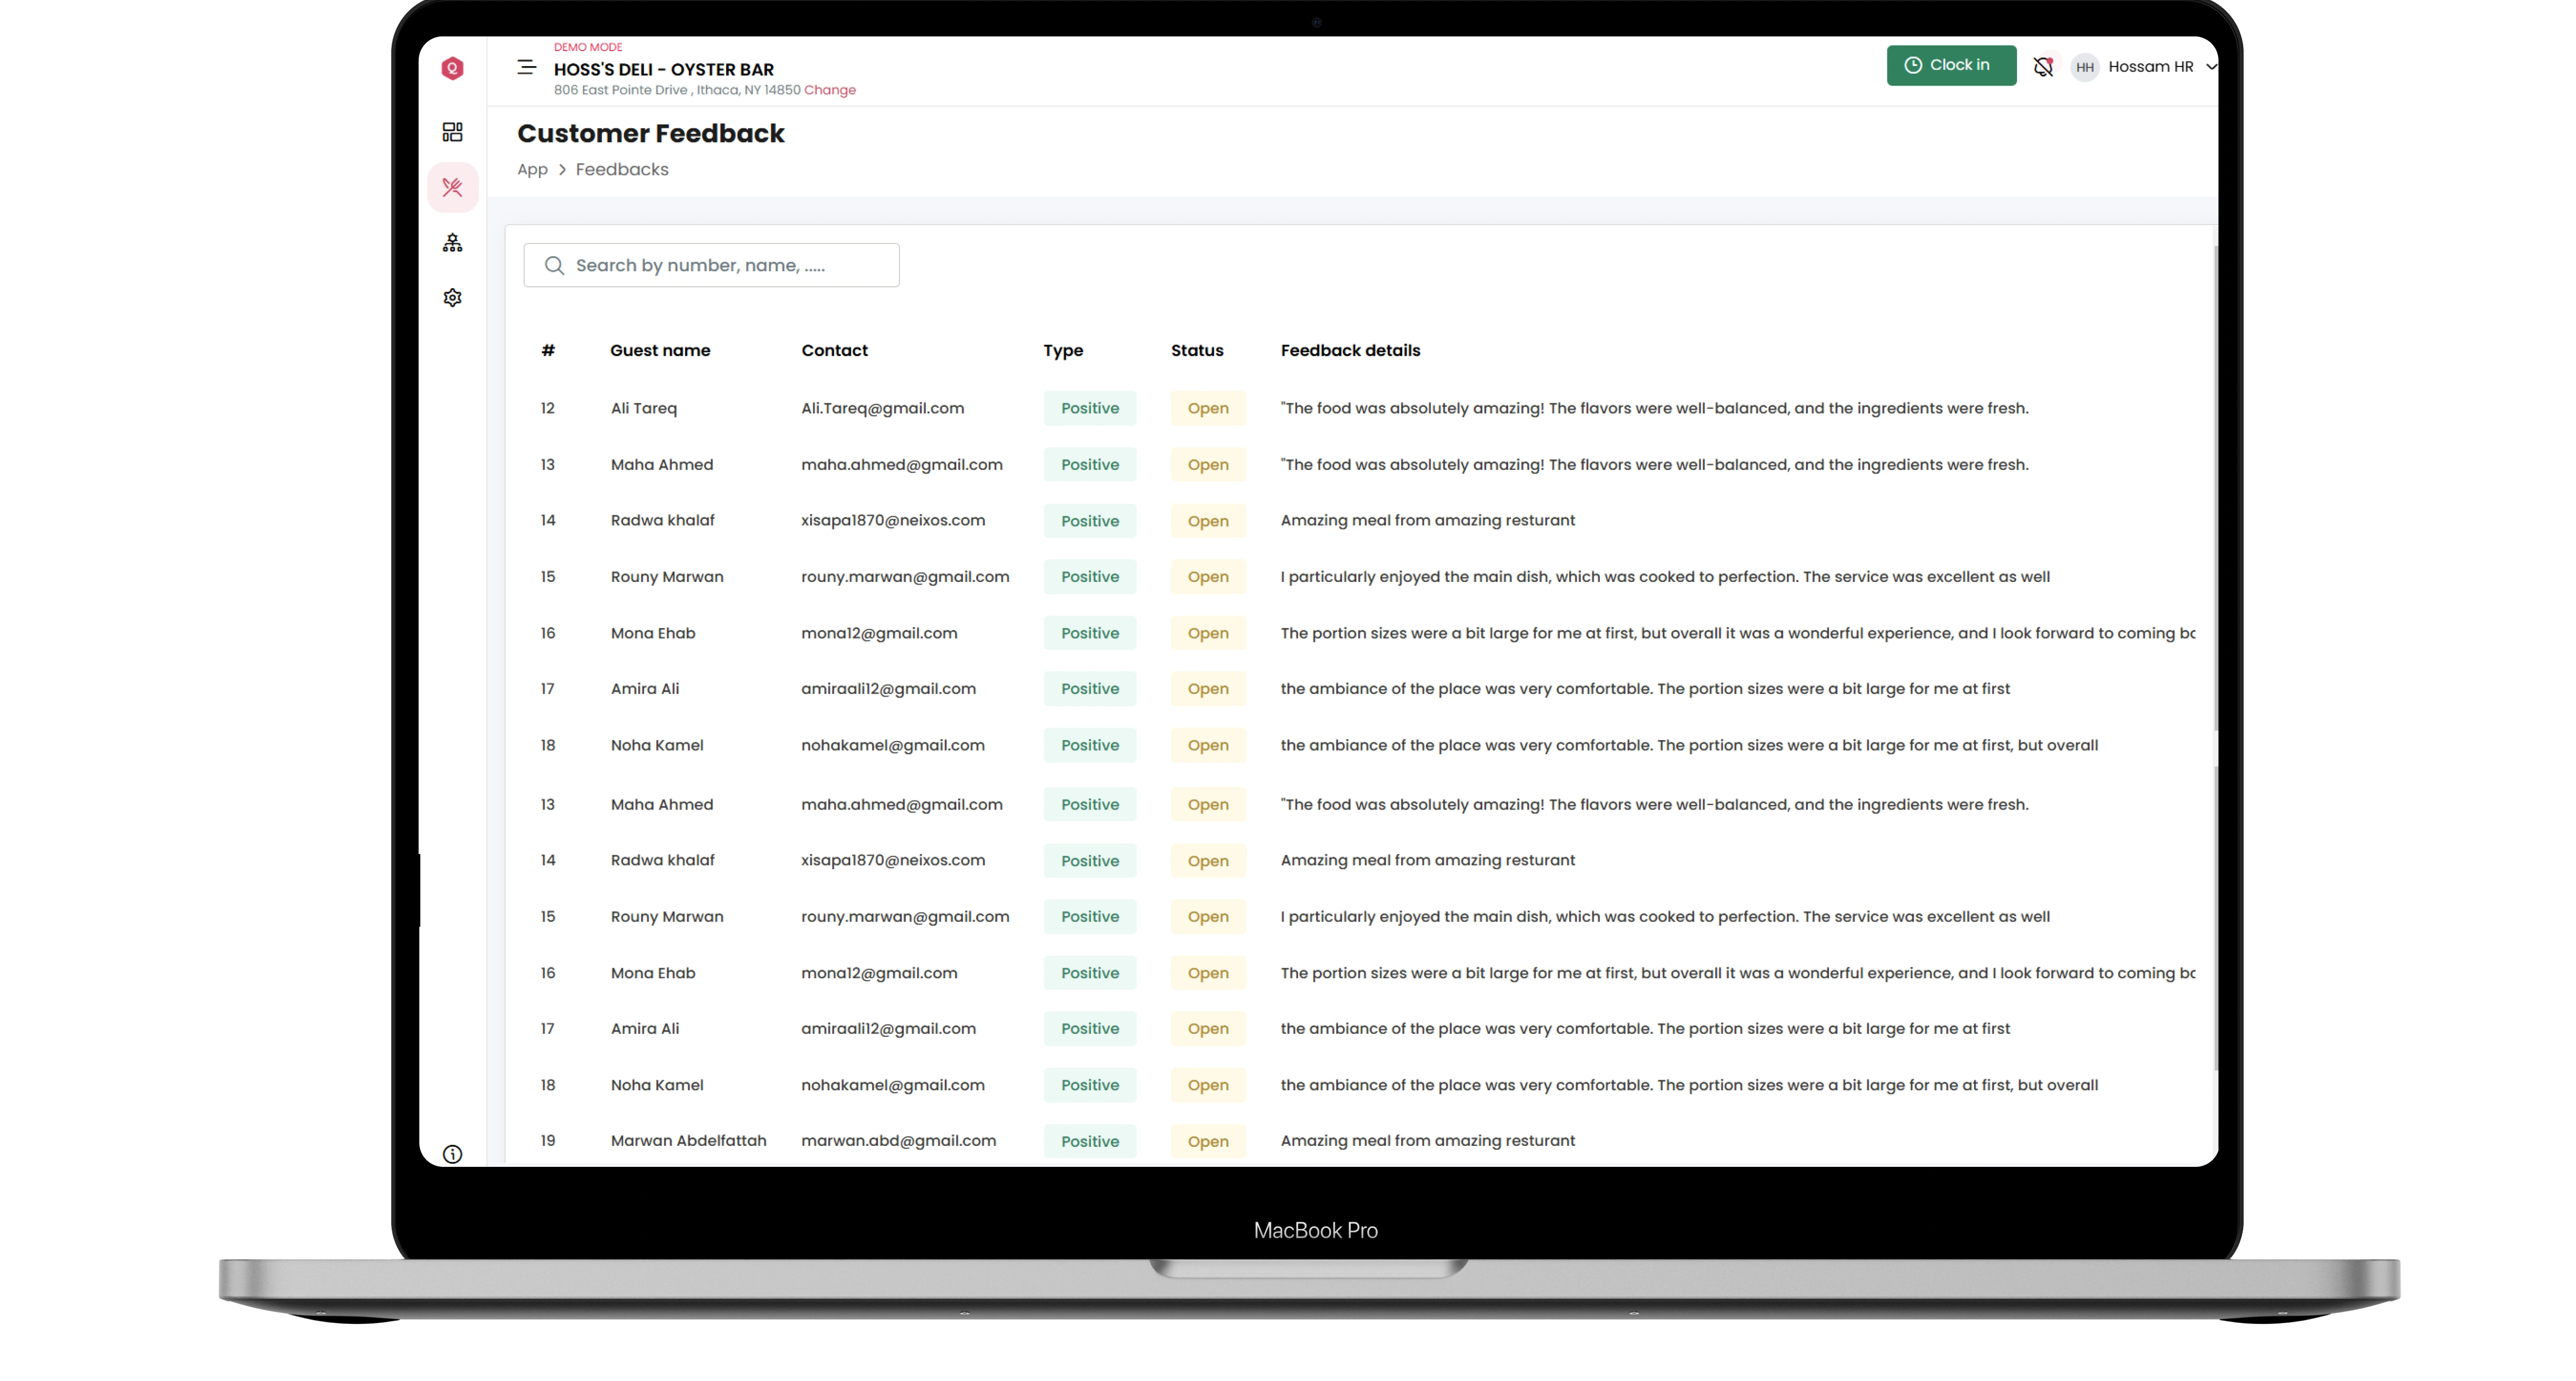Click the Customer Feedback page heading
Screen dimensions: 2576x1381
[651, 133]
